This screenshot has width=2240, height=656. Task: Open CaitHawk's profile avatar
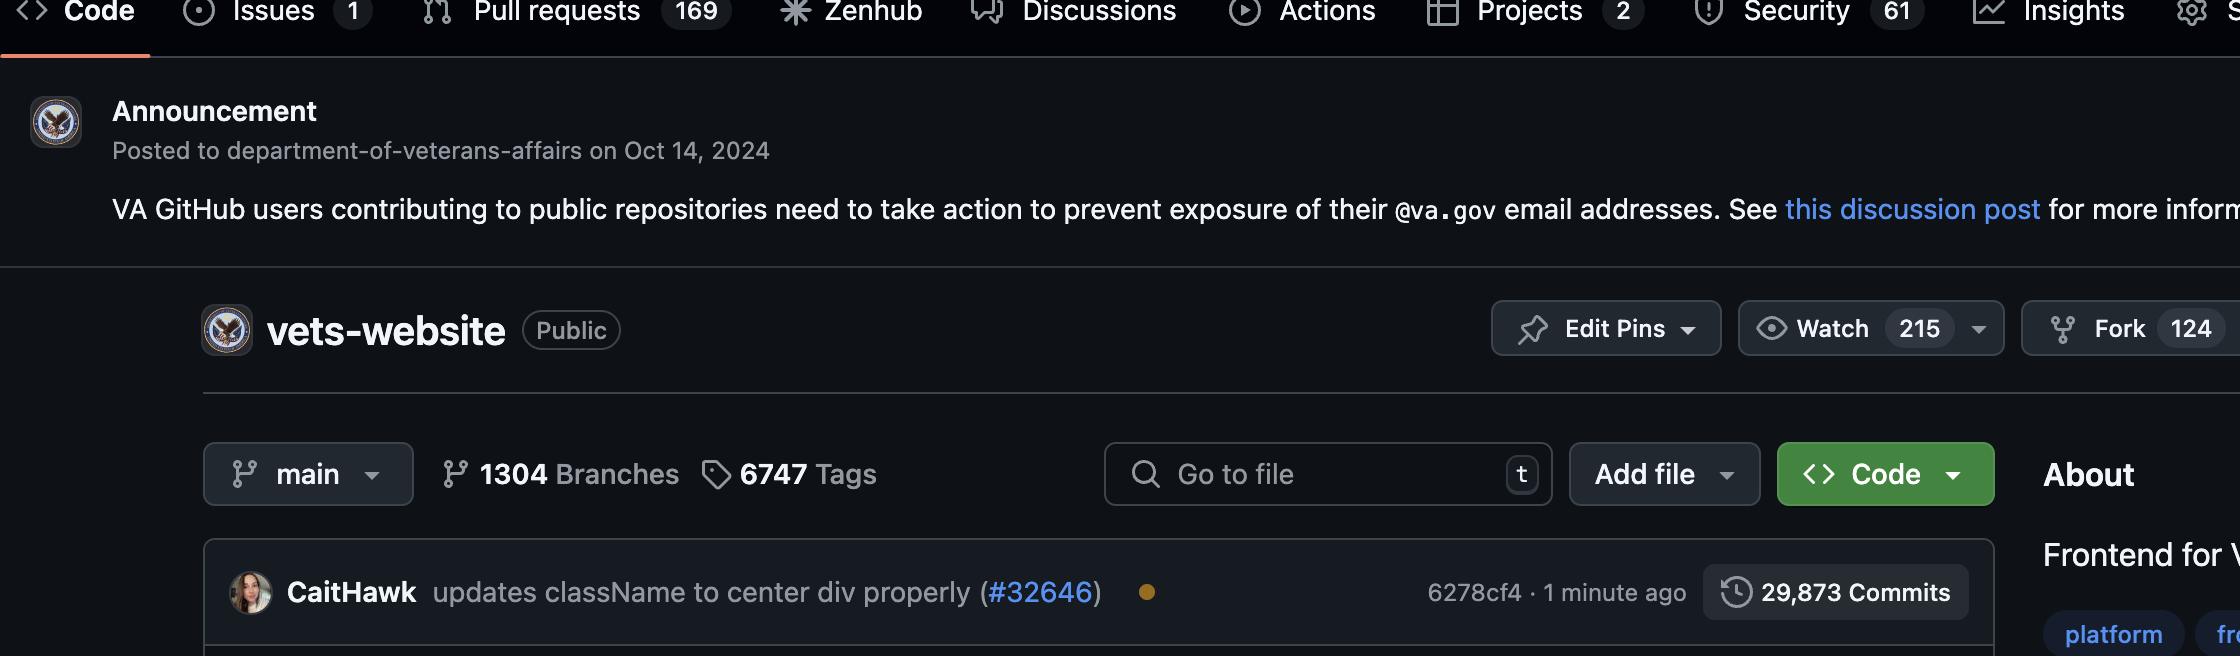(251, 592)
